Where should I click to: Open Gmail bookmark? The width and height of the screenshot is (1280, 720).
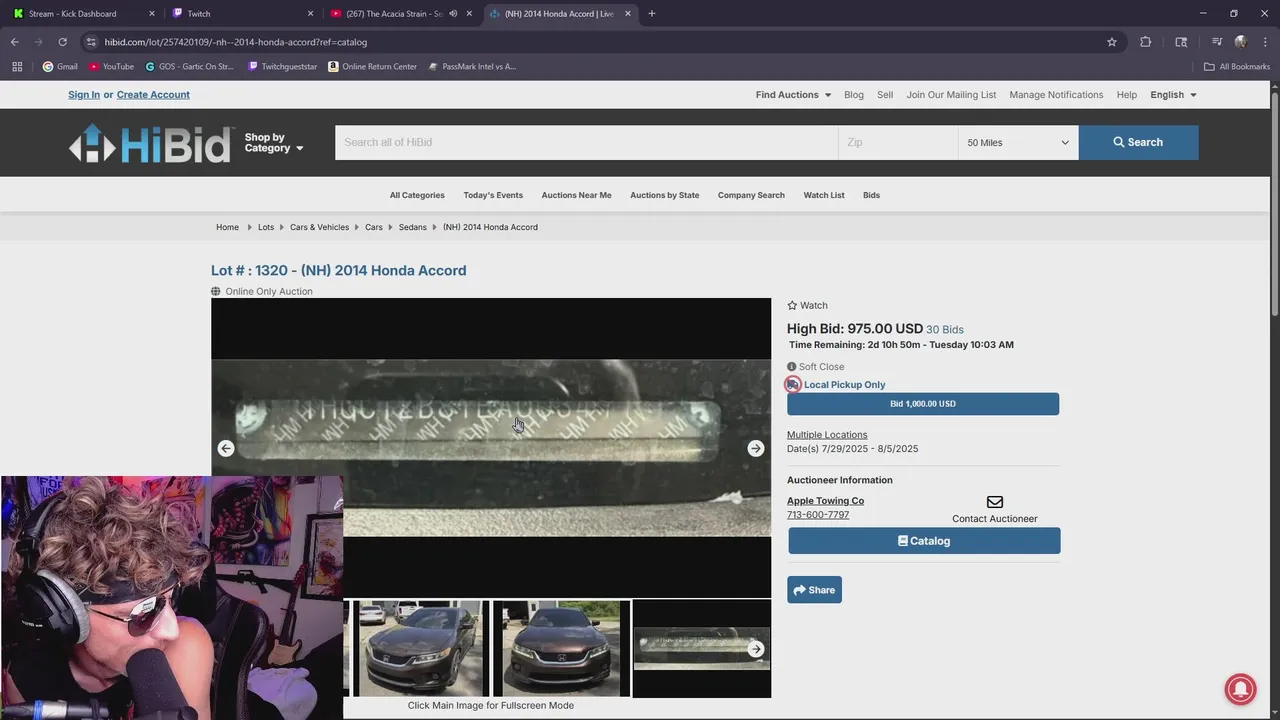coord(60,67)
